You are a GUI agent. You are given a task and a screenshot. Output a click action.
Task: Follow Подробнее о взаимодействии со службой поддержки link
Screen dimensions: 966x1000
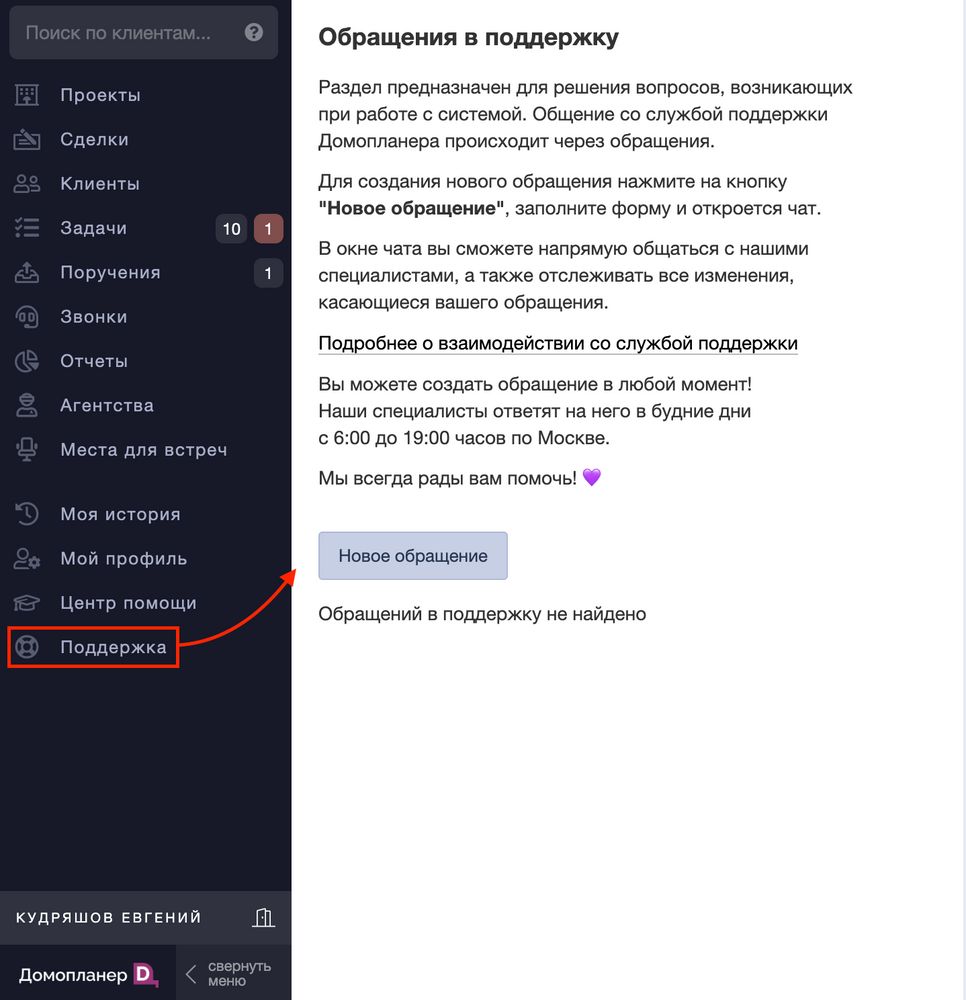click(x=558, y=343)
